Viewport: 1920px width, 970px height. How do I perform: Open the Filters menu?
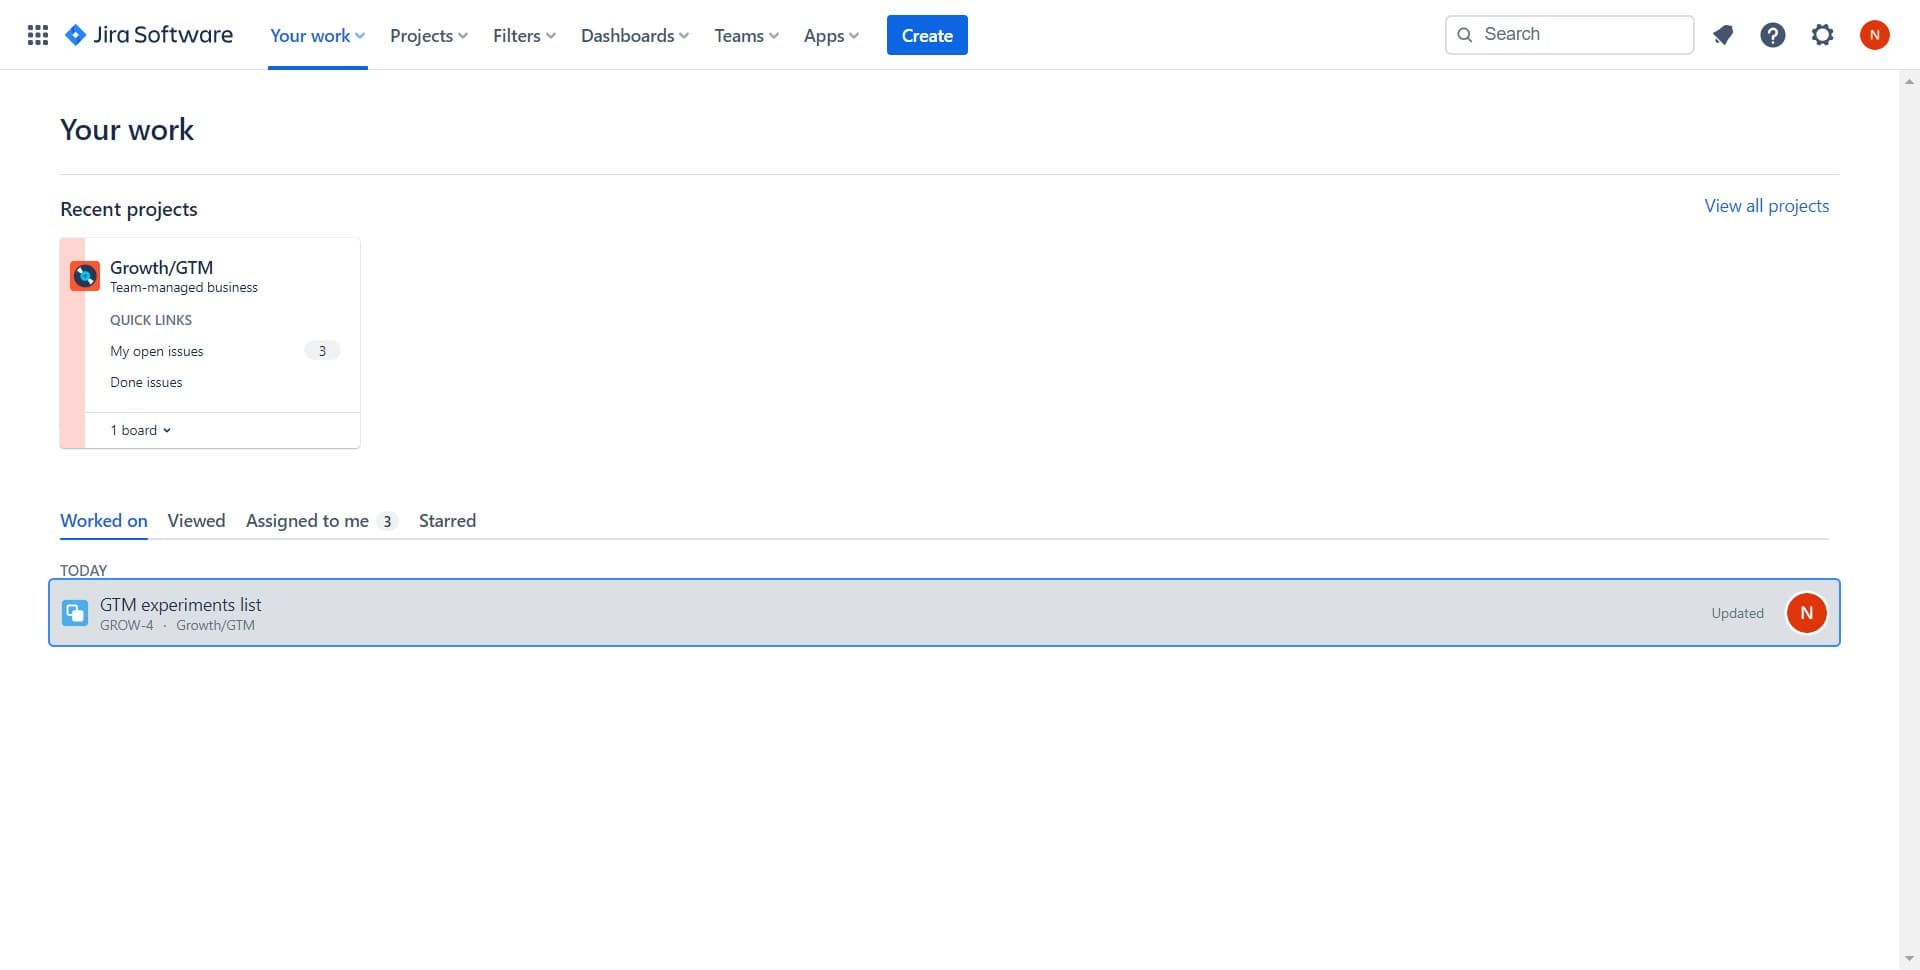(522, 35)
